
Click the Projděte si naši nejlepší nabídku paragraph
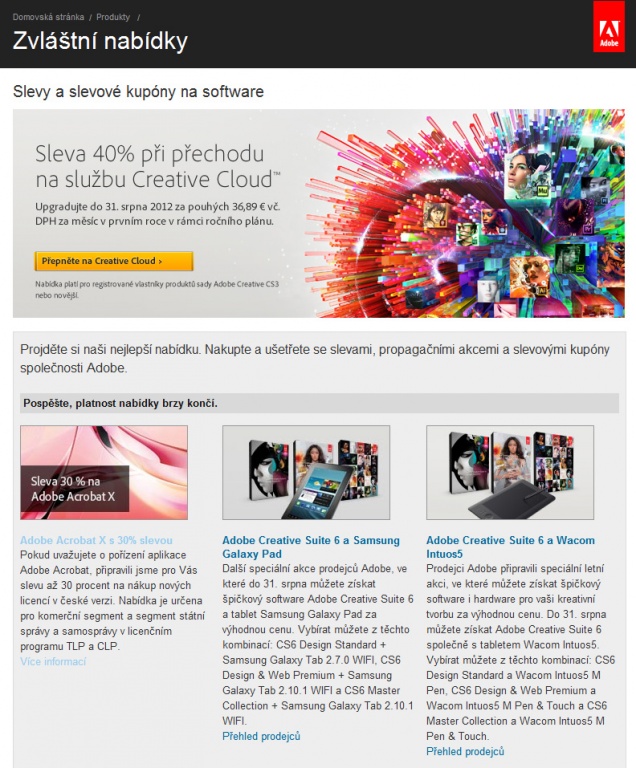coord(315,359)
